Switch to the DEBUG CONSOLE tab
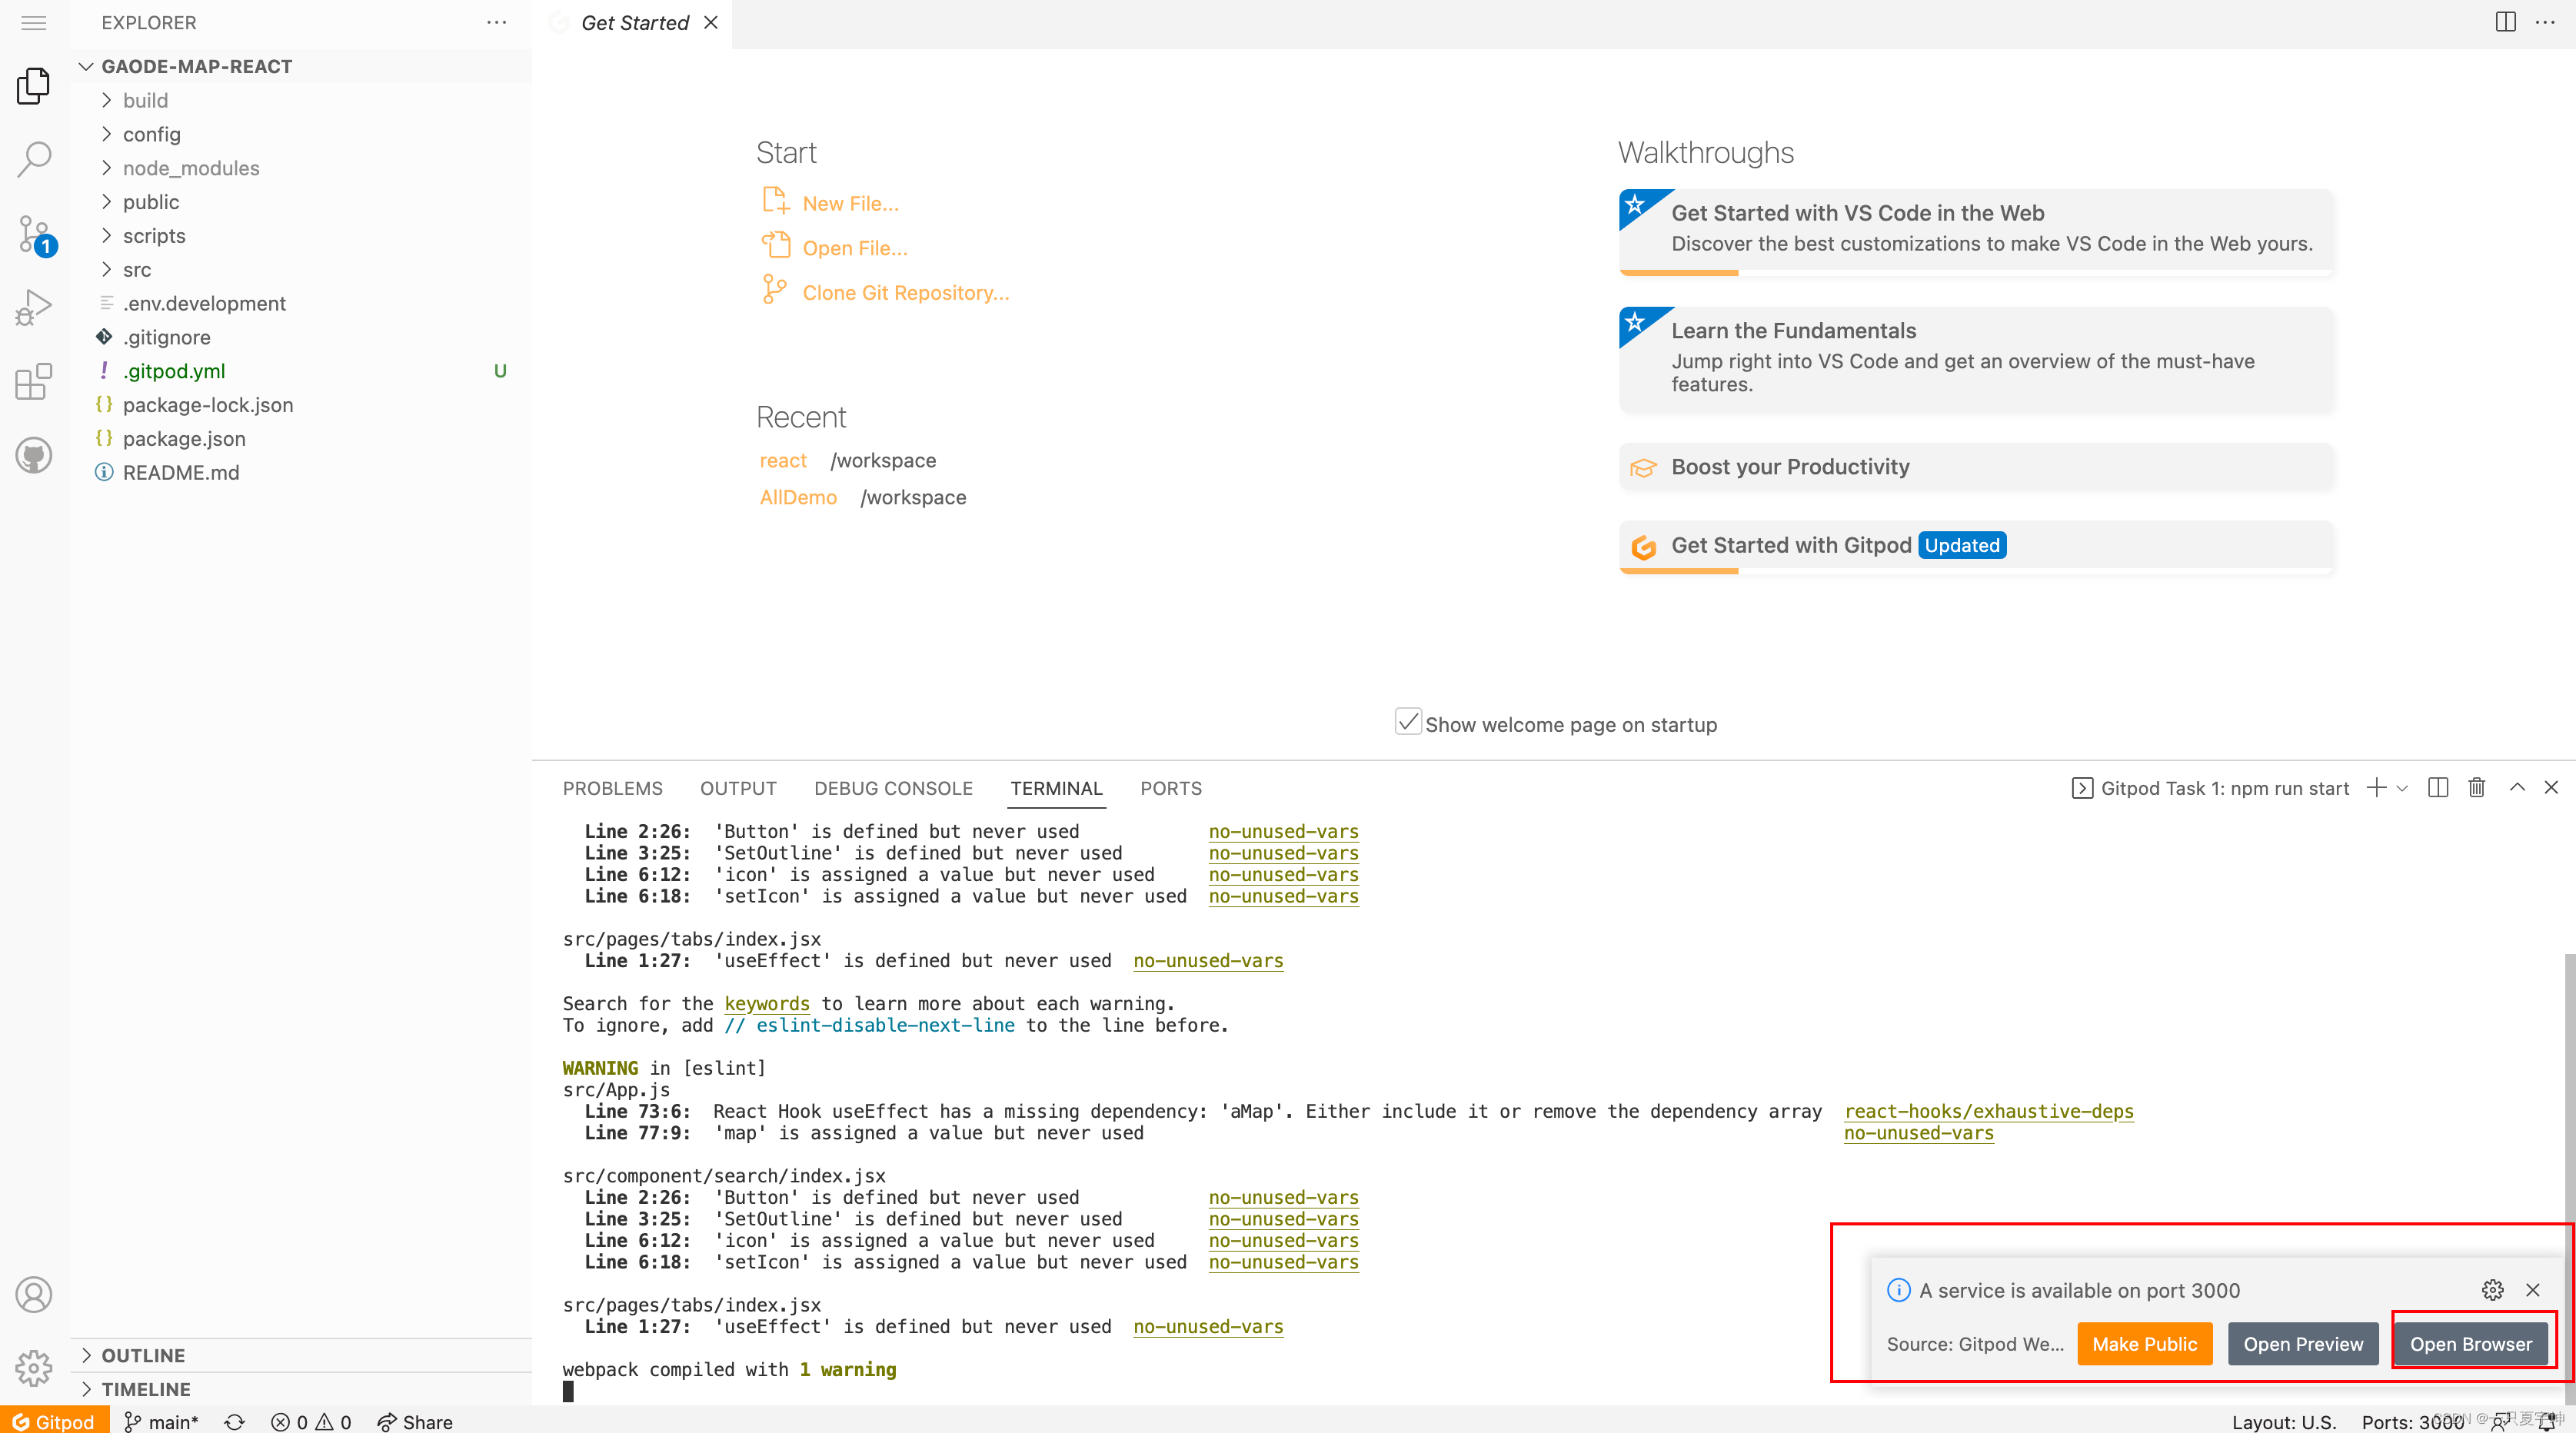 [x=893, y=788]
